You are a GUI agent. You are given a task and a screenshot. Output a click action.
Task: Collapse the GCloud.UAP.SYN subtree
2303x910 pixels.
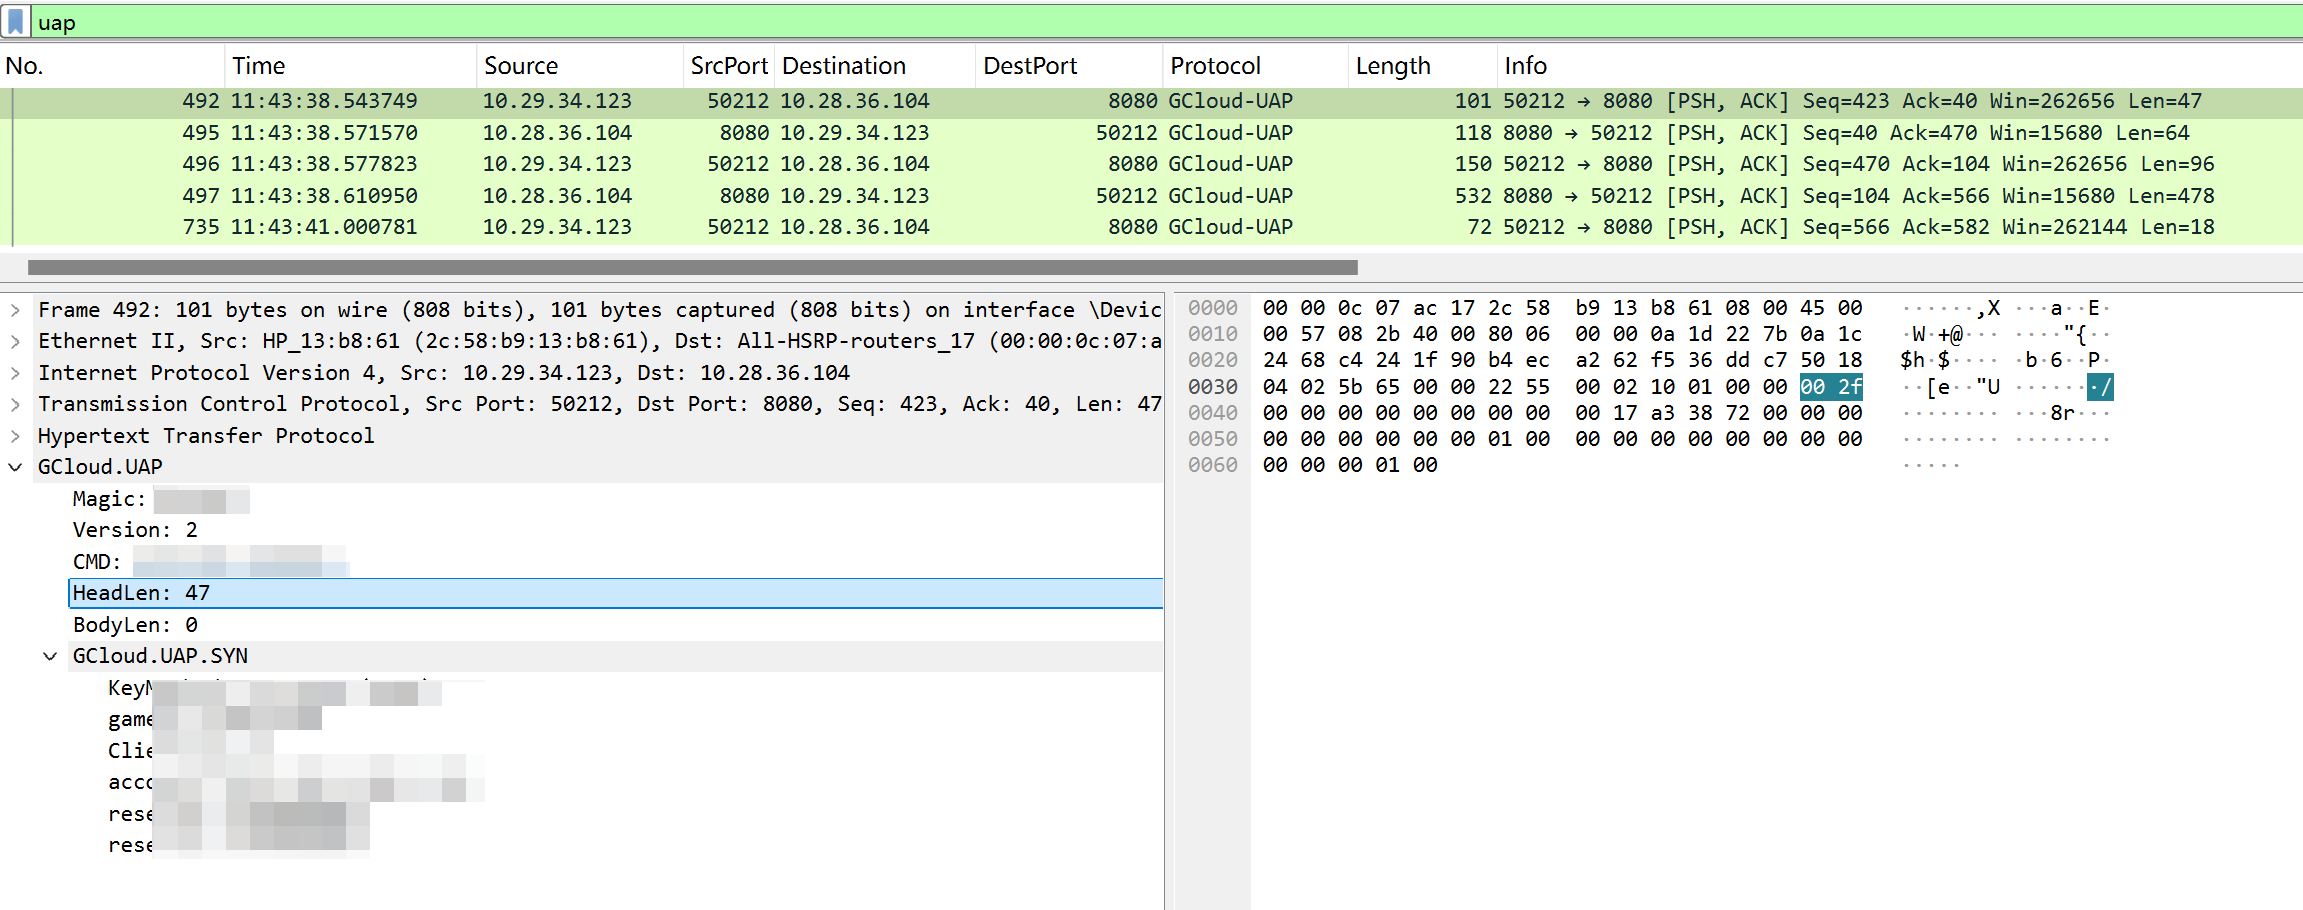[50, 656]
